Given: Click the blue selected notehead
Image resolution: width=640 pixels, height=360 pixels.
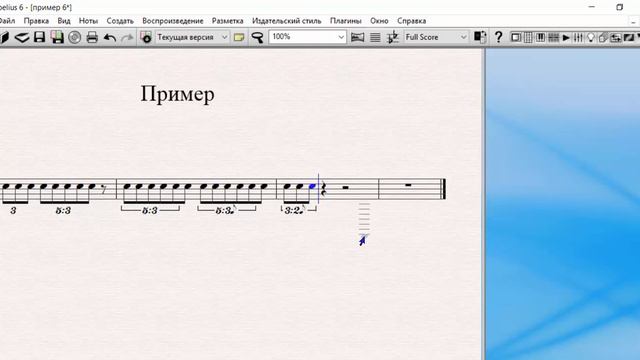Looking at the screenshot, I should (313, 187).
